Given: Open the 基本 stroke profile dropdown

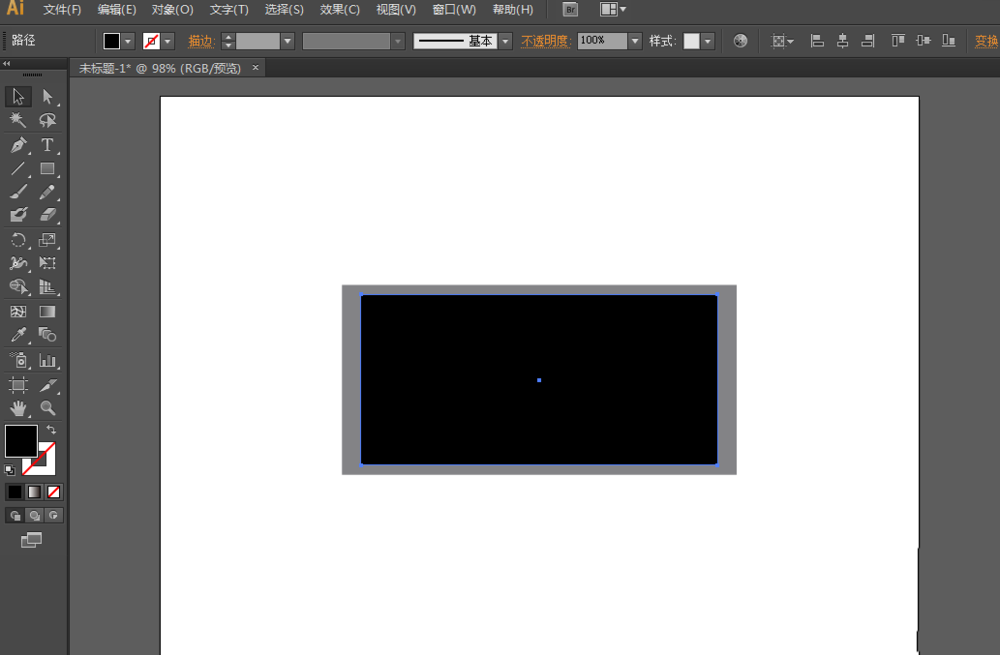Looking at the screenshot, I should [505, 41].
